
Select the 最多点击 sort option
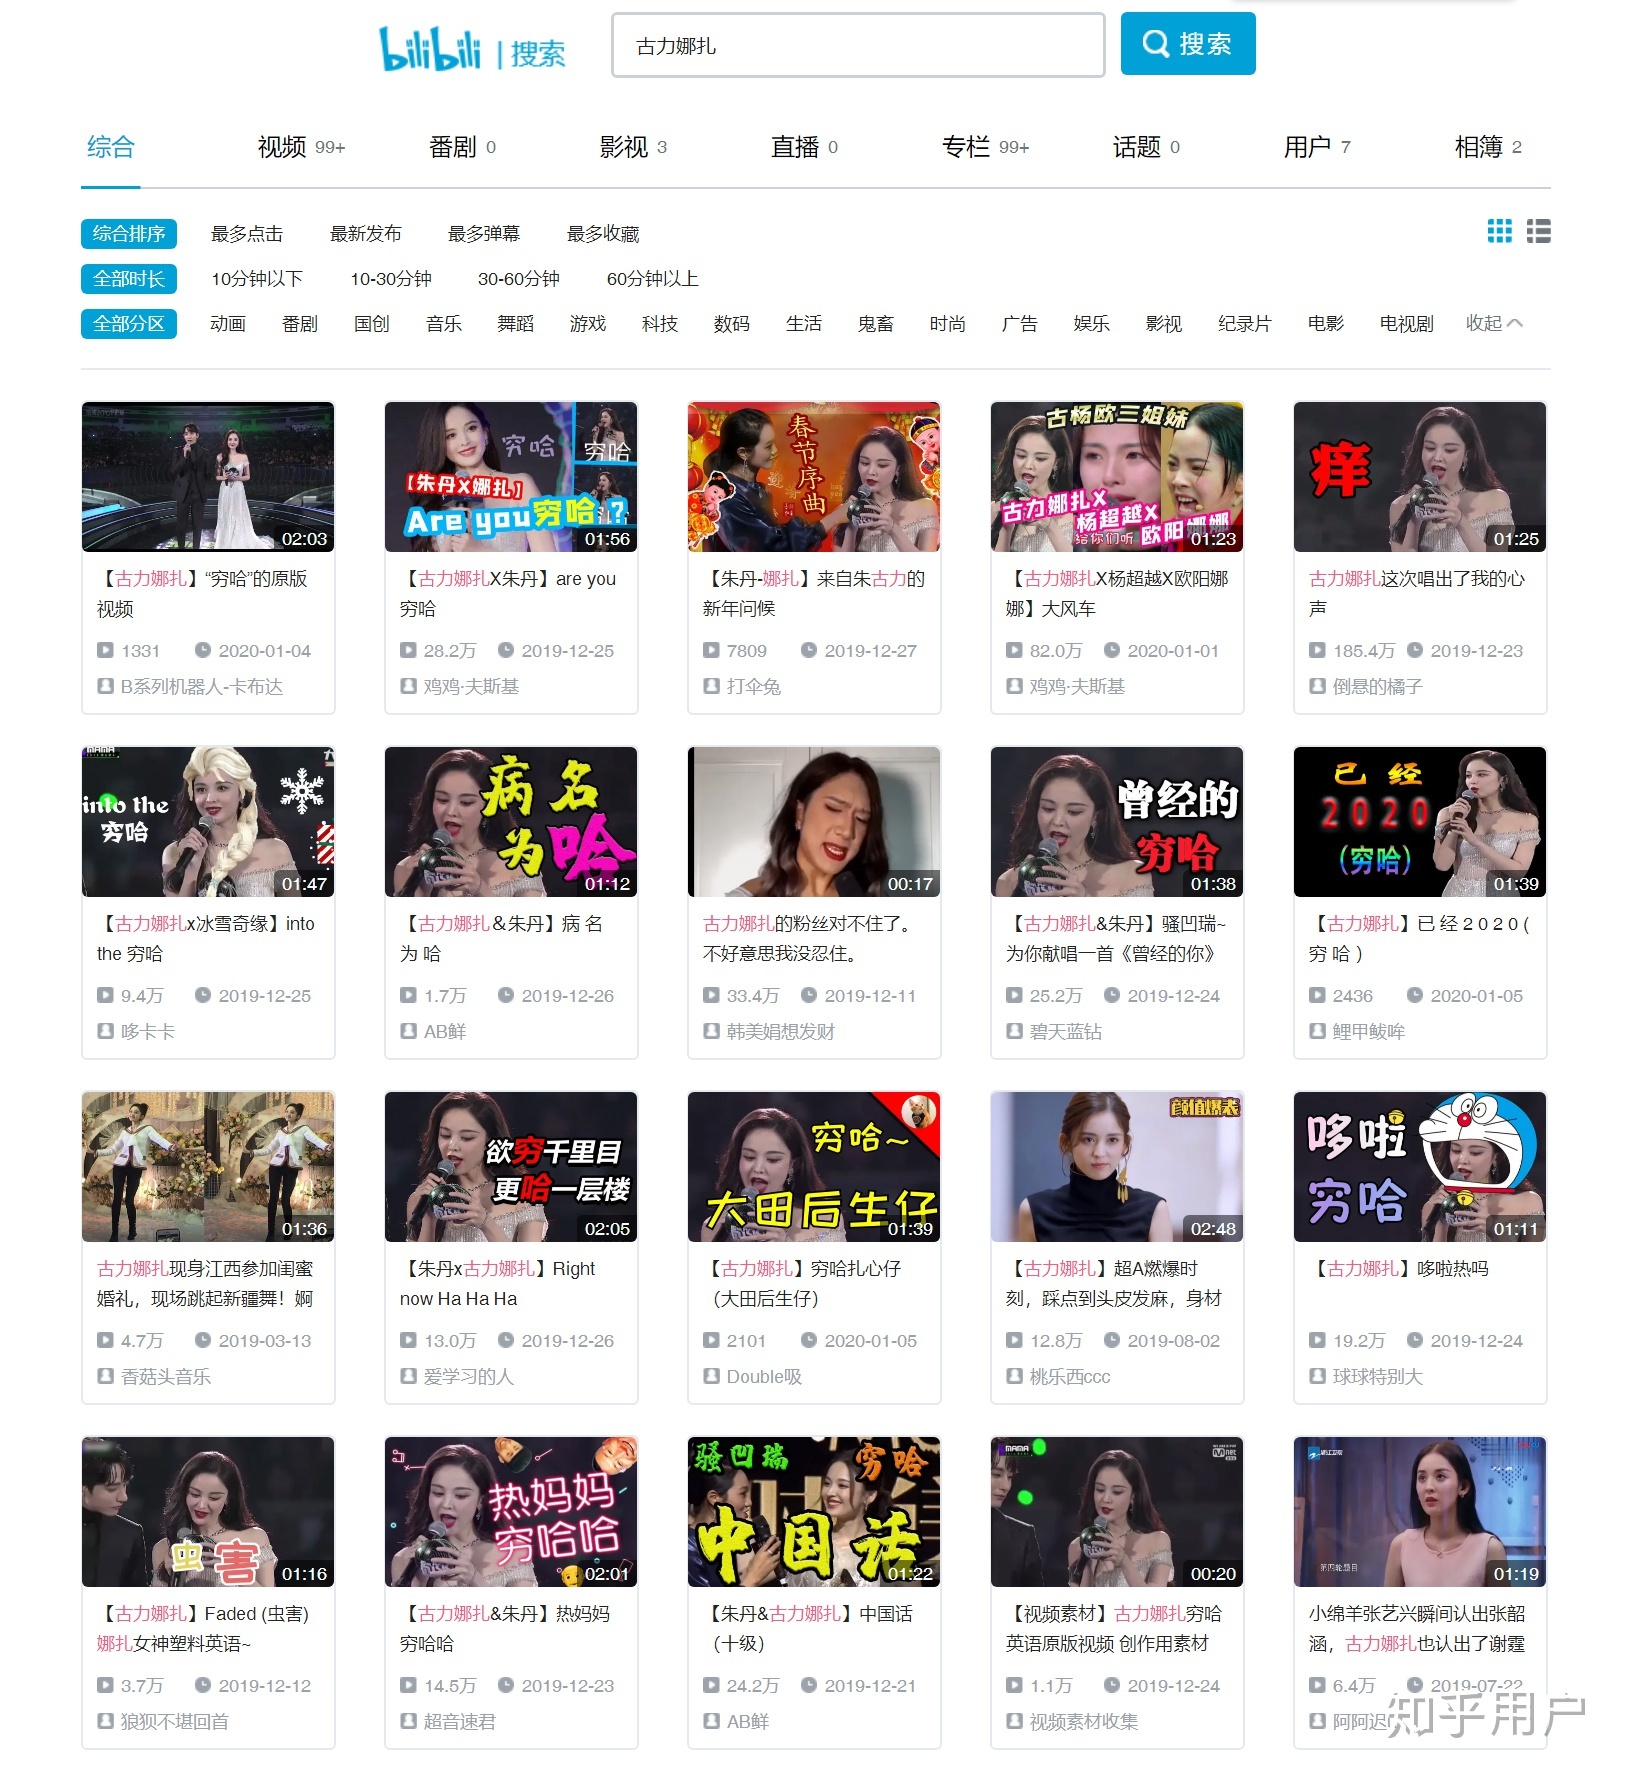[247, 234]
